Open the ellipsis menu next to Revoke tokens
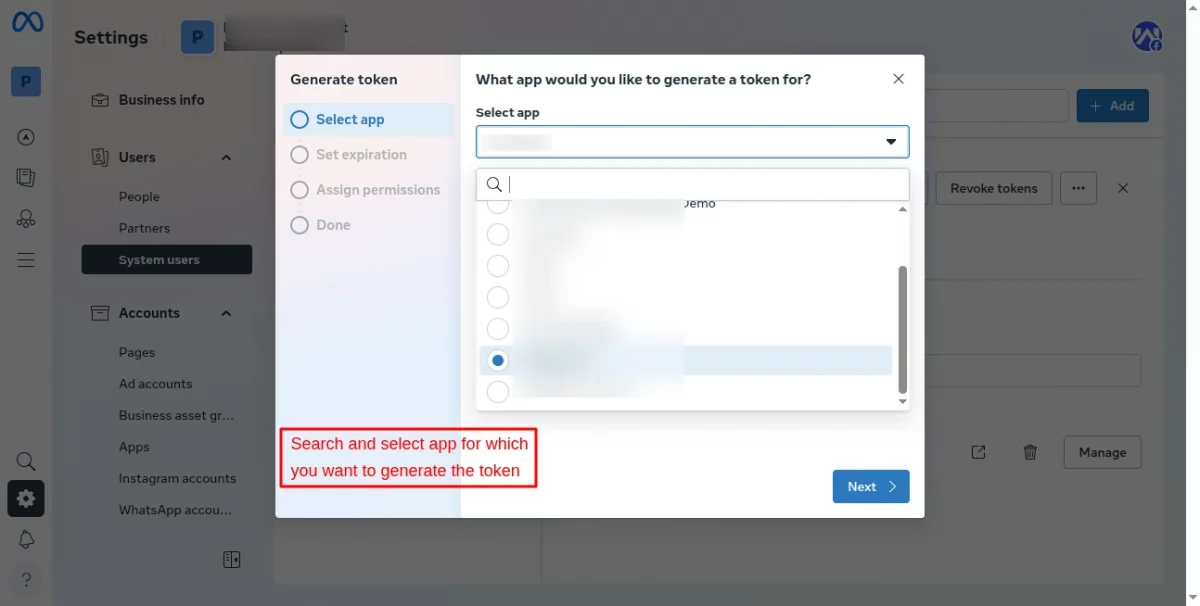 click(1078, 187)
